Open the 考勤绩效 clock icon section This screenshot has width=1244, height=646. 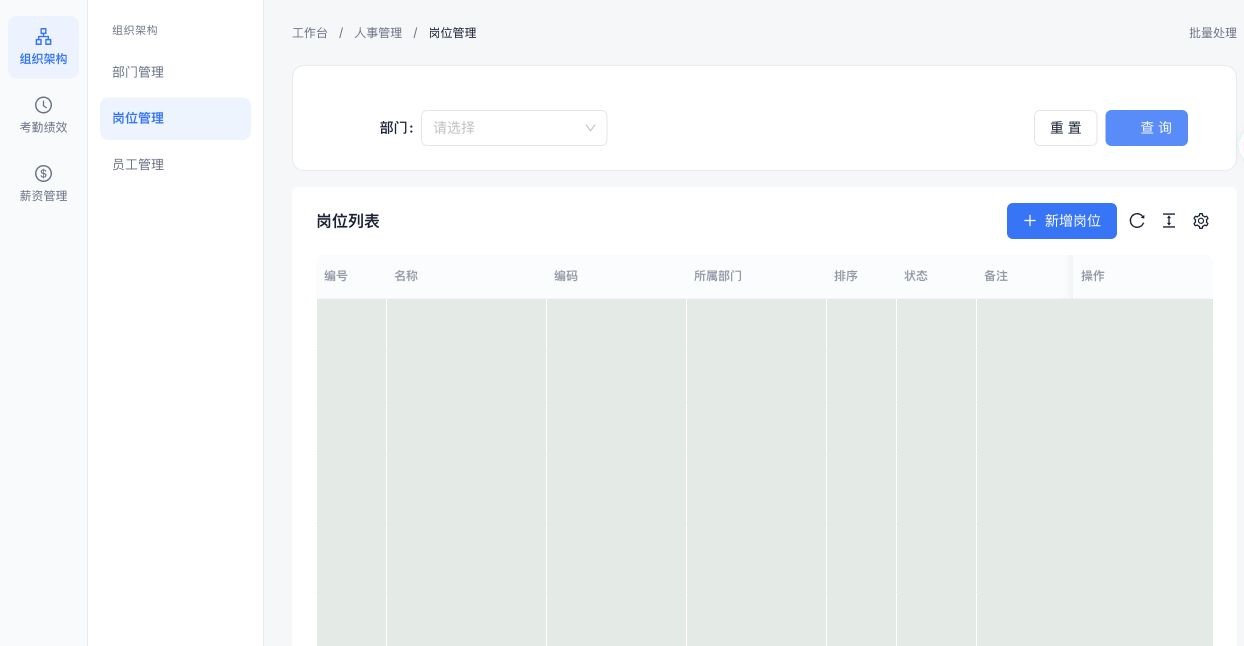43,115
